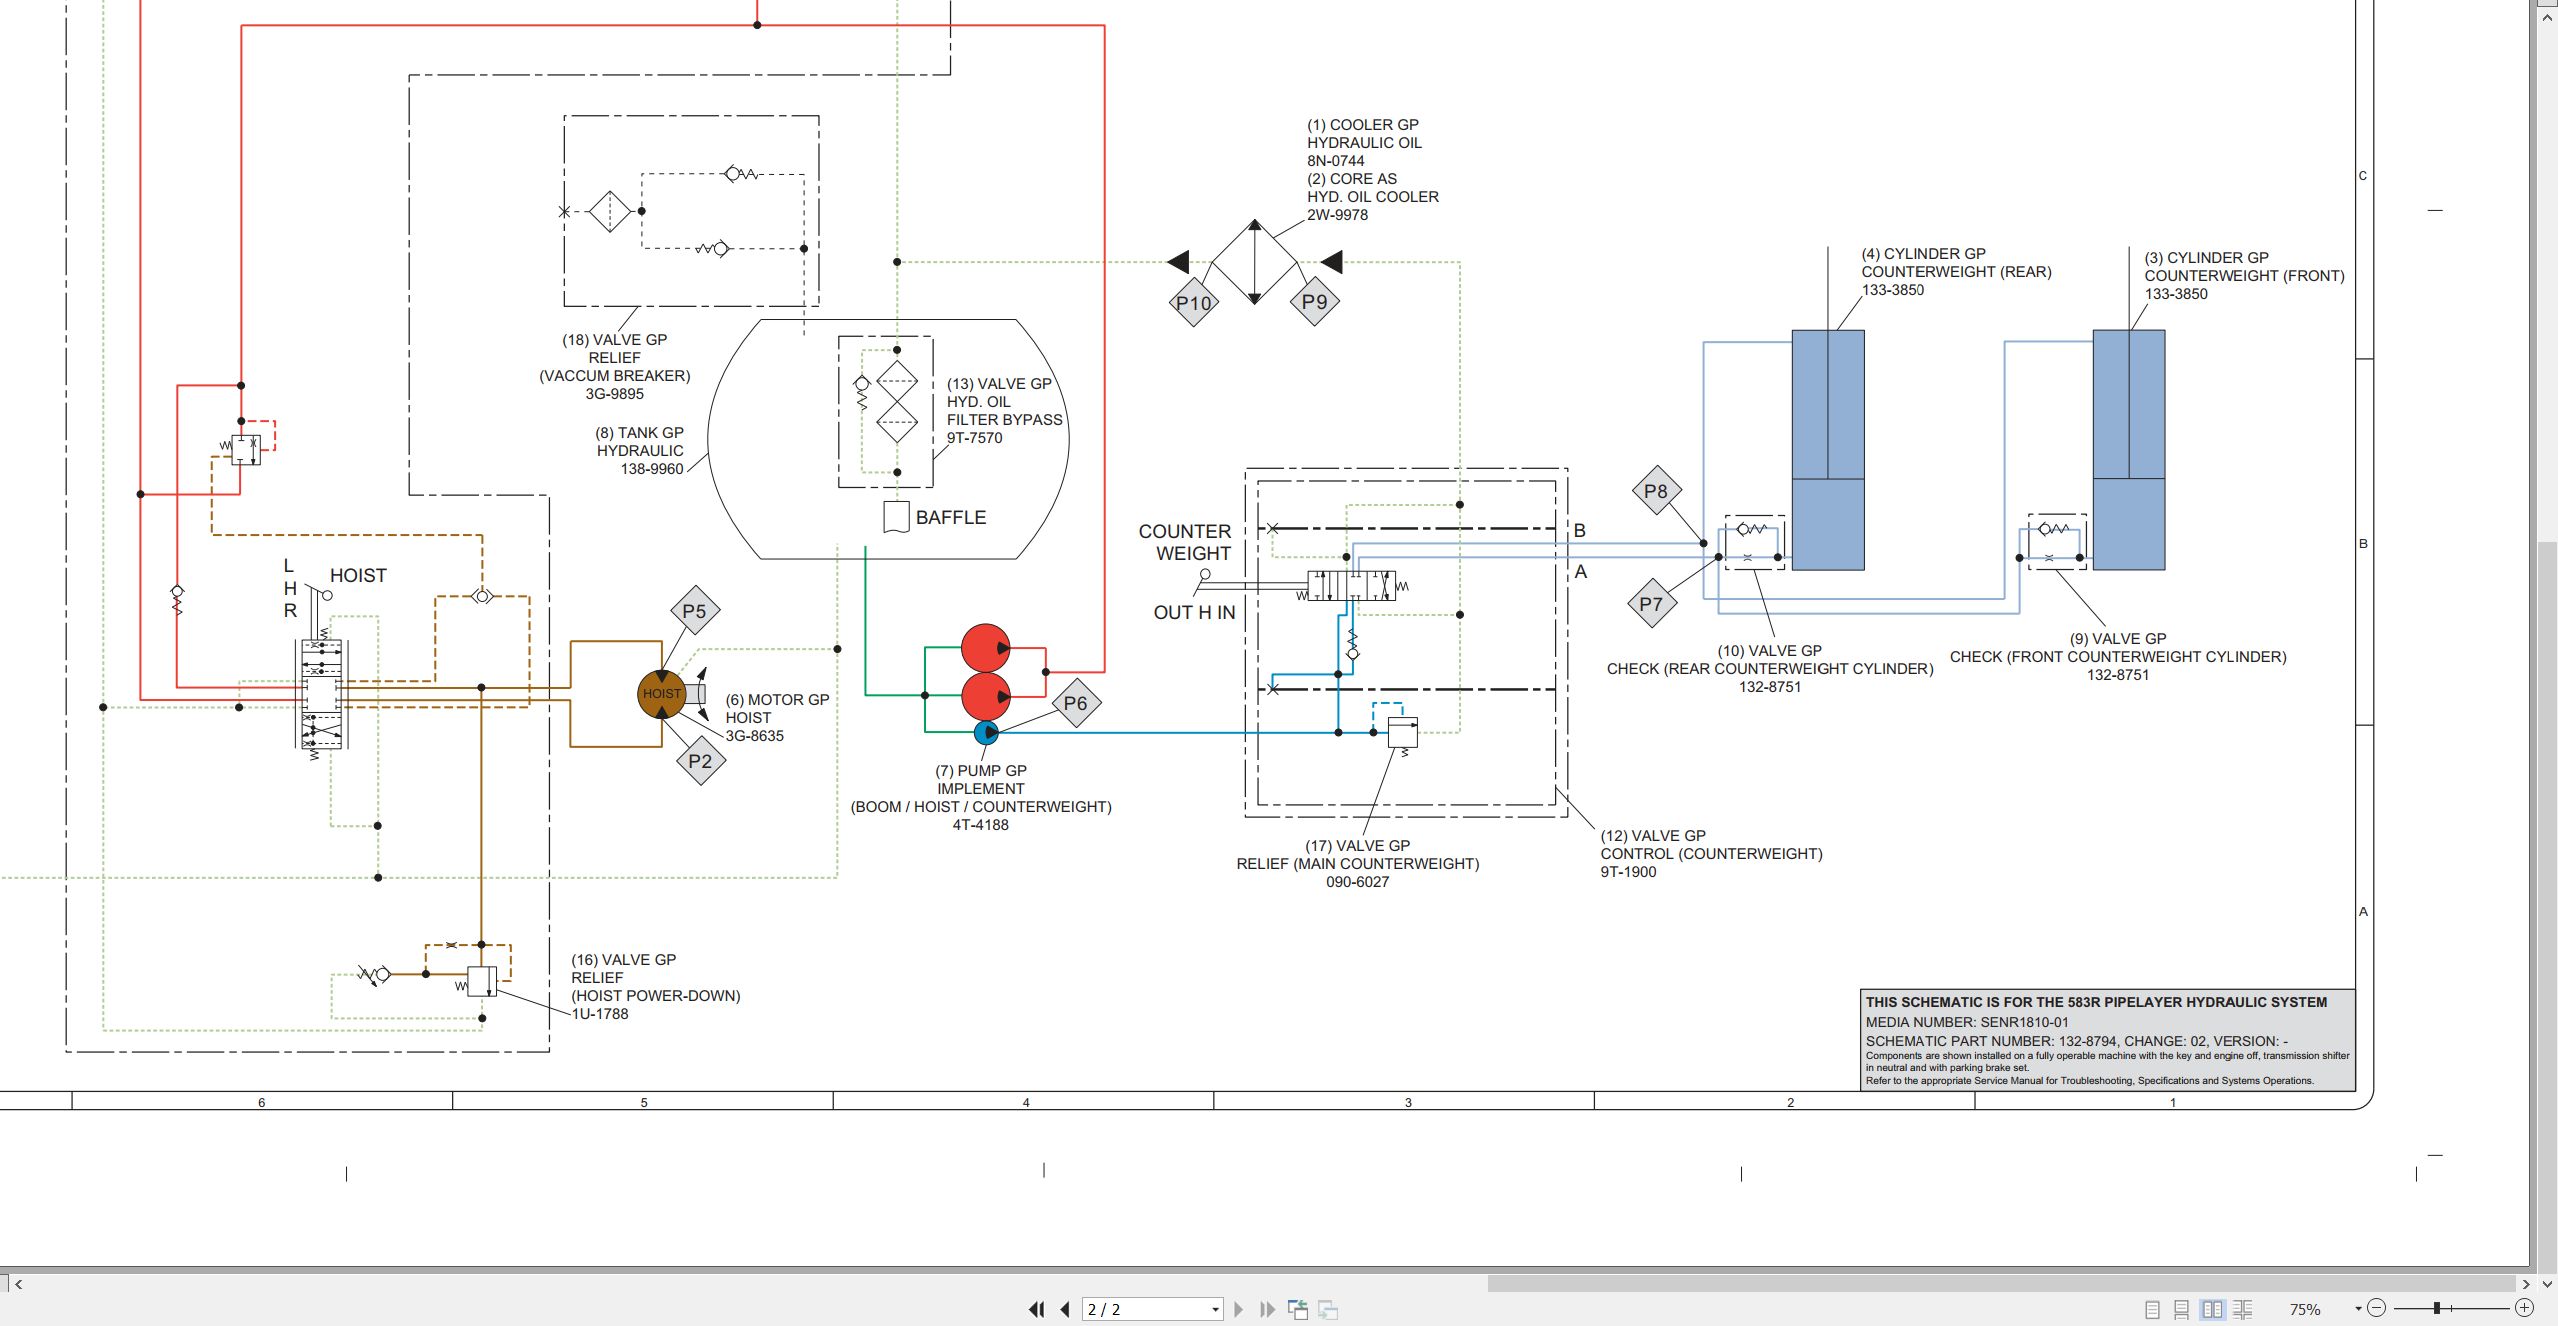Click the (7) PUMP GP label
Viewport: 2558px width, 1326px height.
click(x=980, y=771)
